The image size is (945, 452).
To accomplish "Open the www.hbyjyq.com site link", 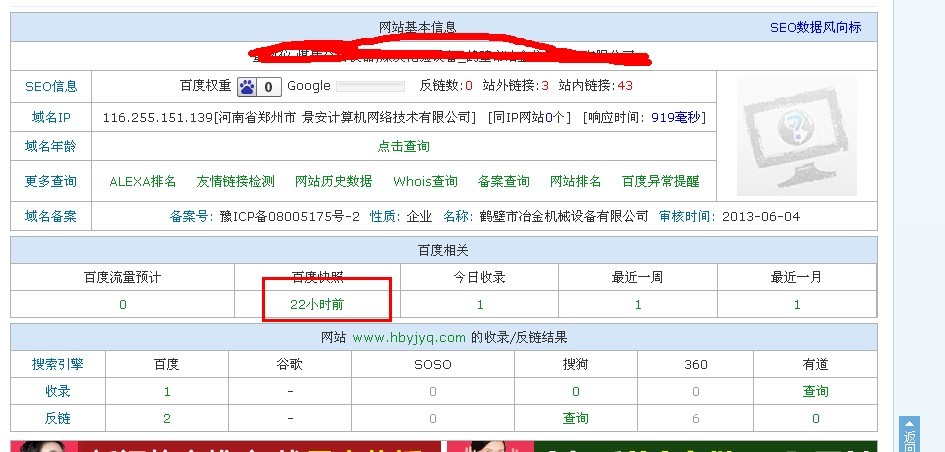I will pyautogui.click(x=409, y=337).
